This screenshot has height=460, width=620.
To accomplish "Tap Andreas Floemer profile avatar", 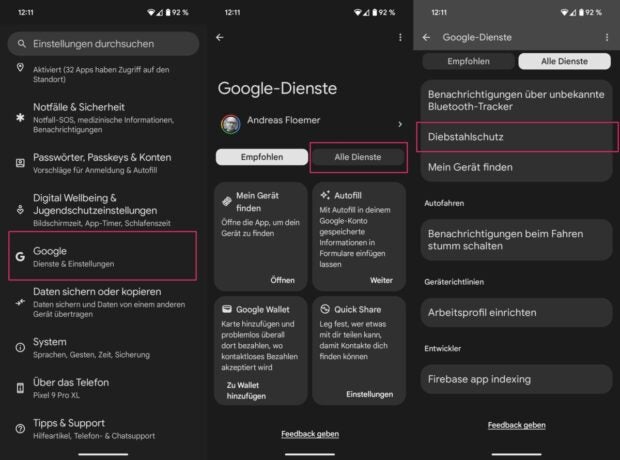I will point(231,124).
